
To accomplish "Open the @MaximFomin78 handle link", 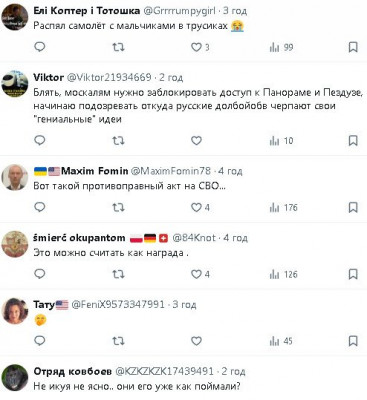I will (x=170, y=171).
